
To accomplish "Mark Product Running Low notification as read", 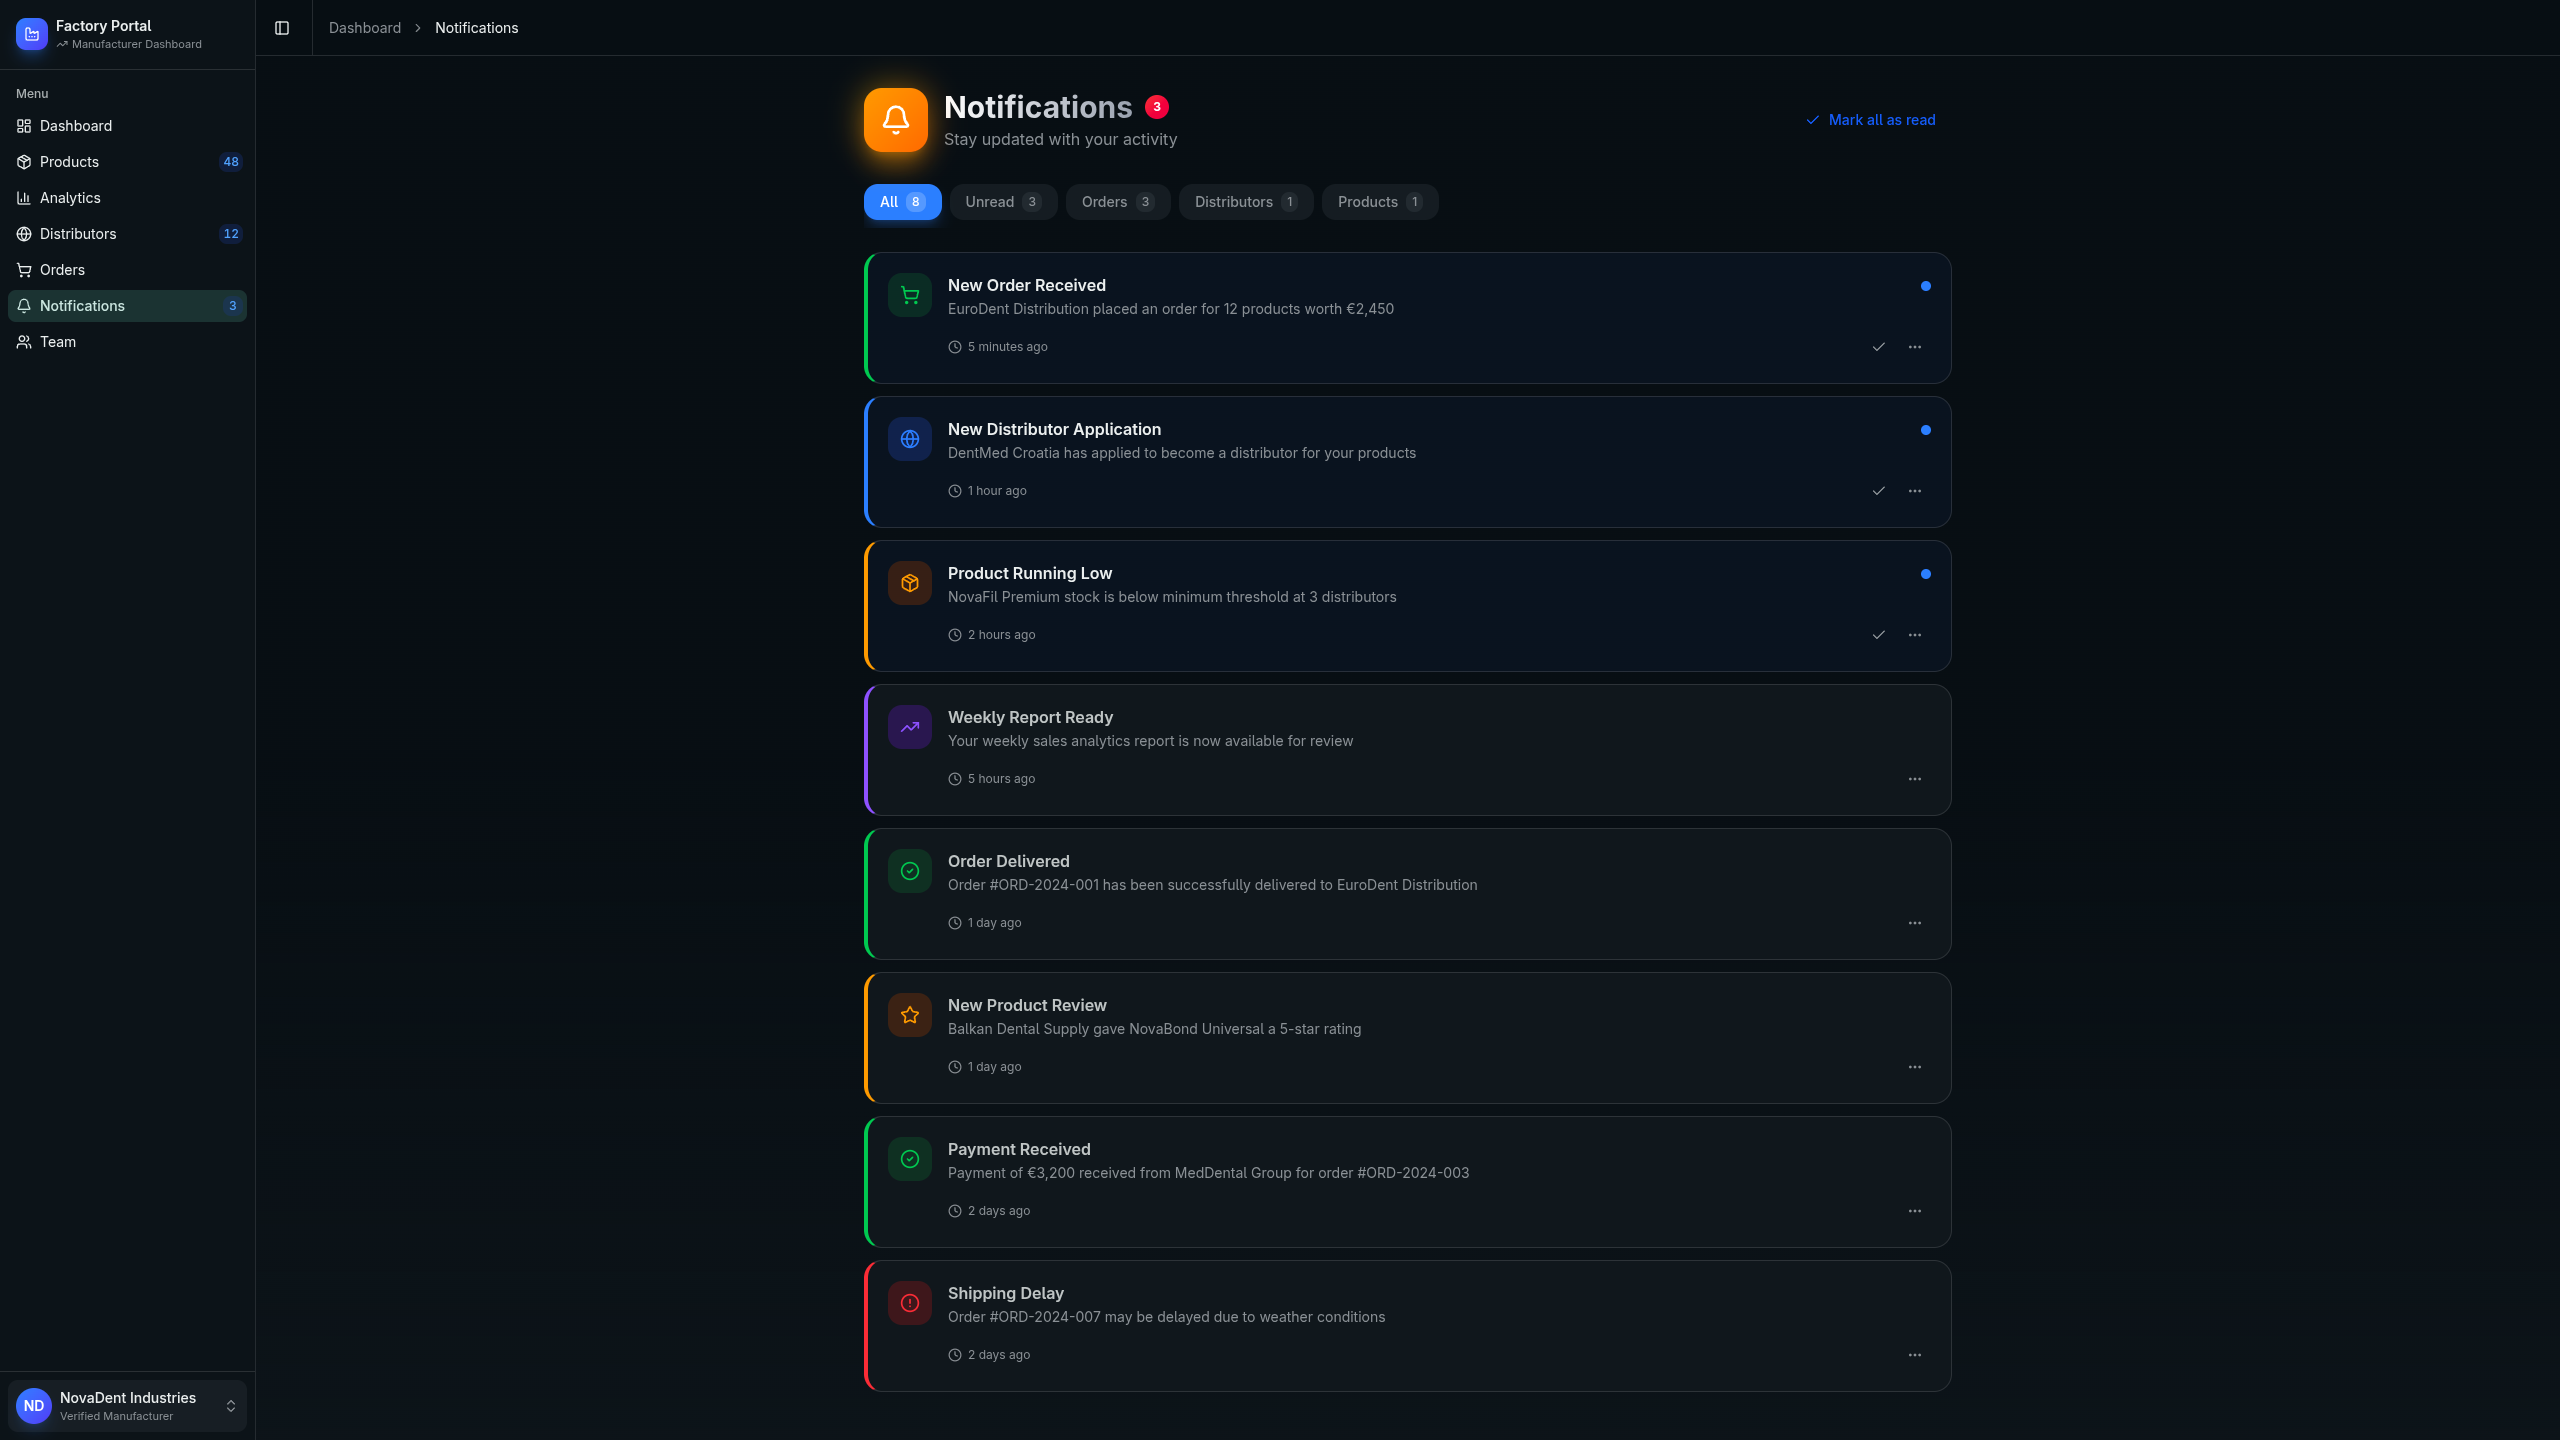I will (1878, 635).
